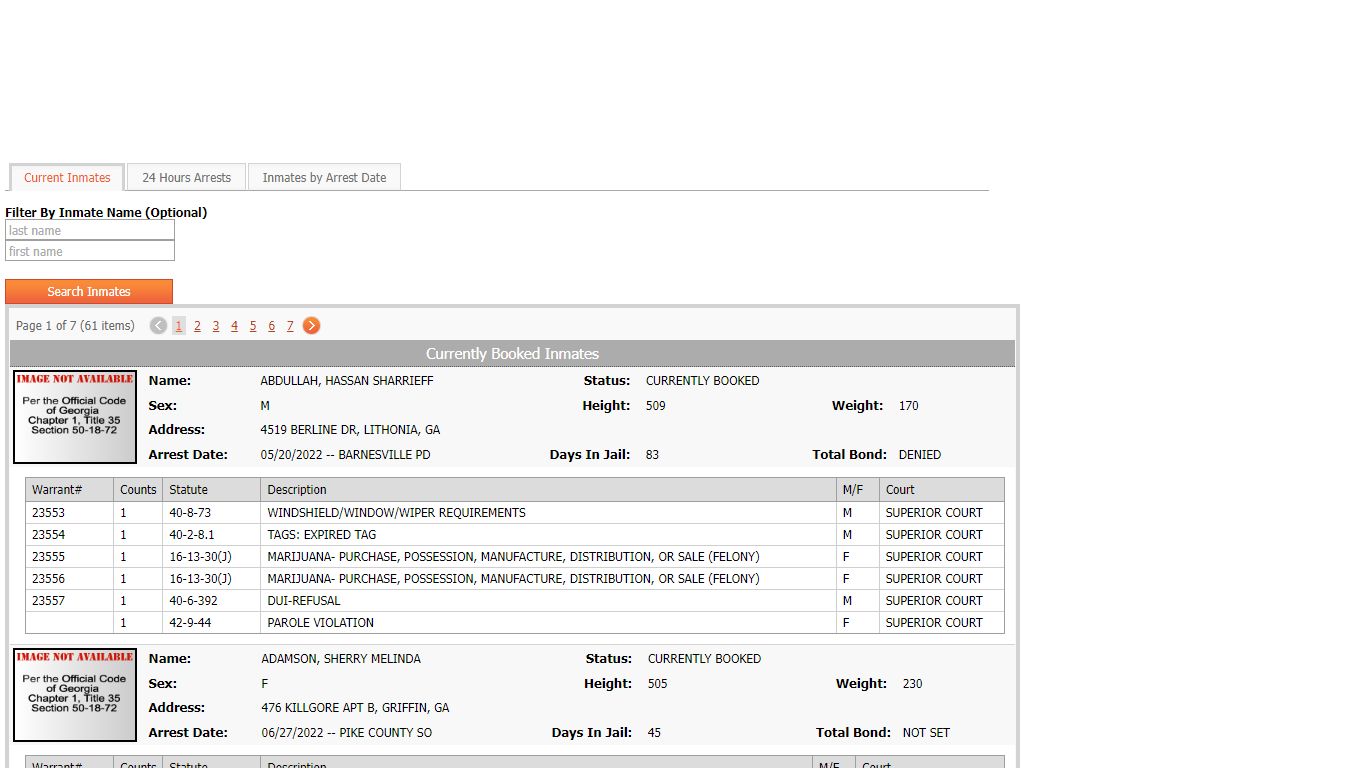Open Inmates by Arrest Date tab
Image resolution: width=1366 pixels, height=768 pixels.
pyautogui.click(x=324, y=178)
